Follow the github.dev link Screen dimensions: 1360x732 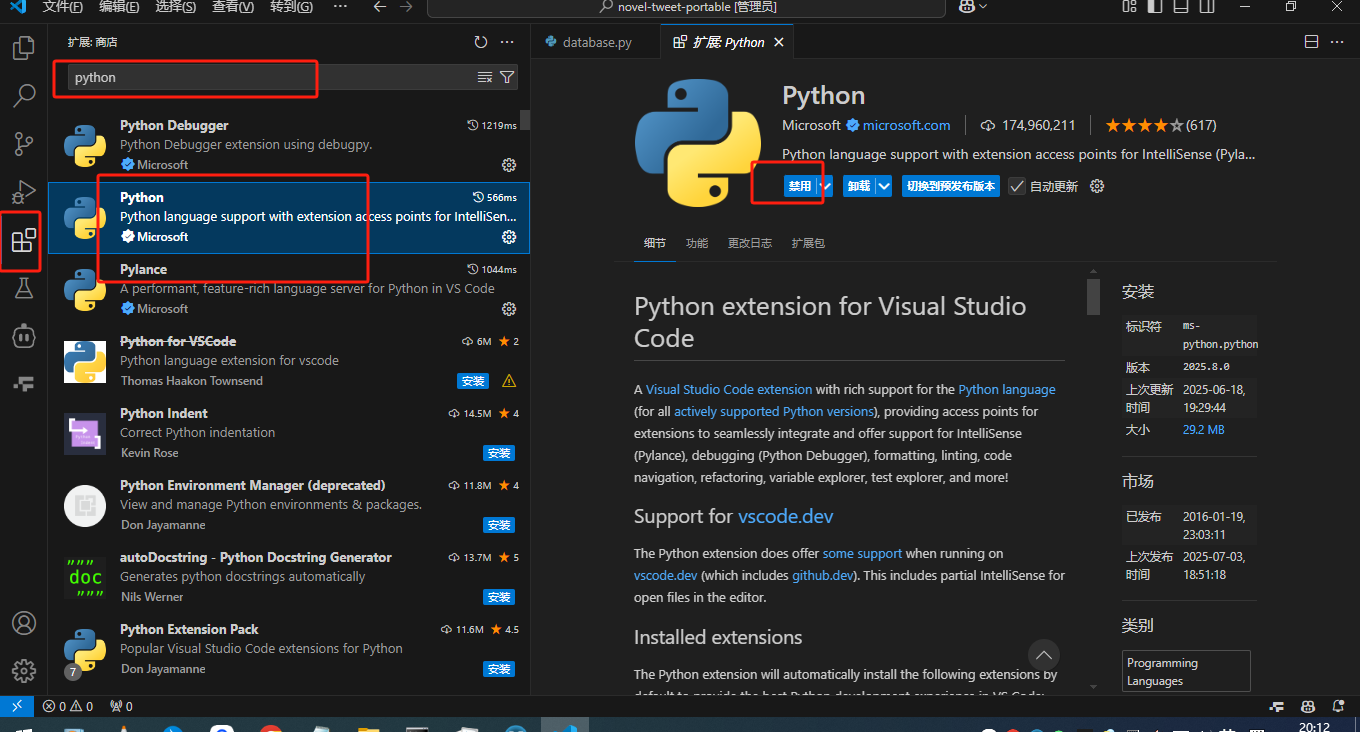click(823, 575)
